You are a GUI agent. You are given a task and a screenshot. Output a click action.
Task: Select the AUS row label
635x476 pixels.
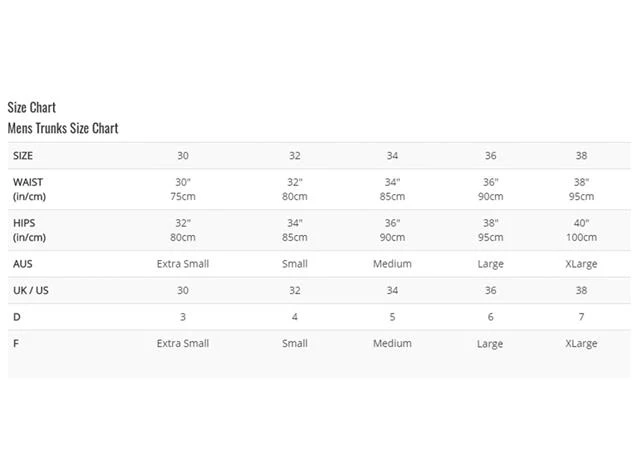(23, 264)
